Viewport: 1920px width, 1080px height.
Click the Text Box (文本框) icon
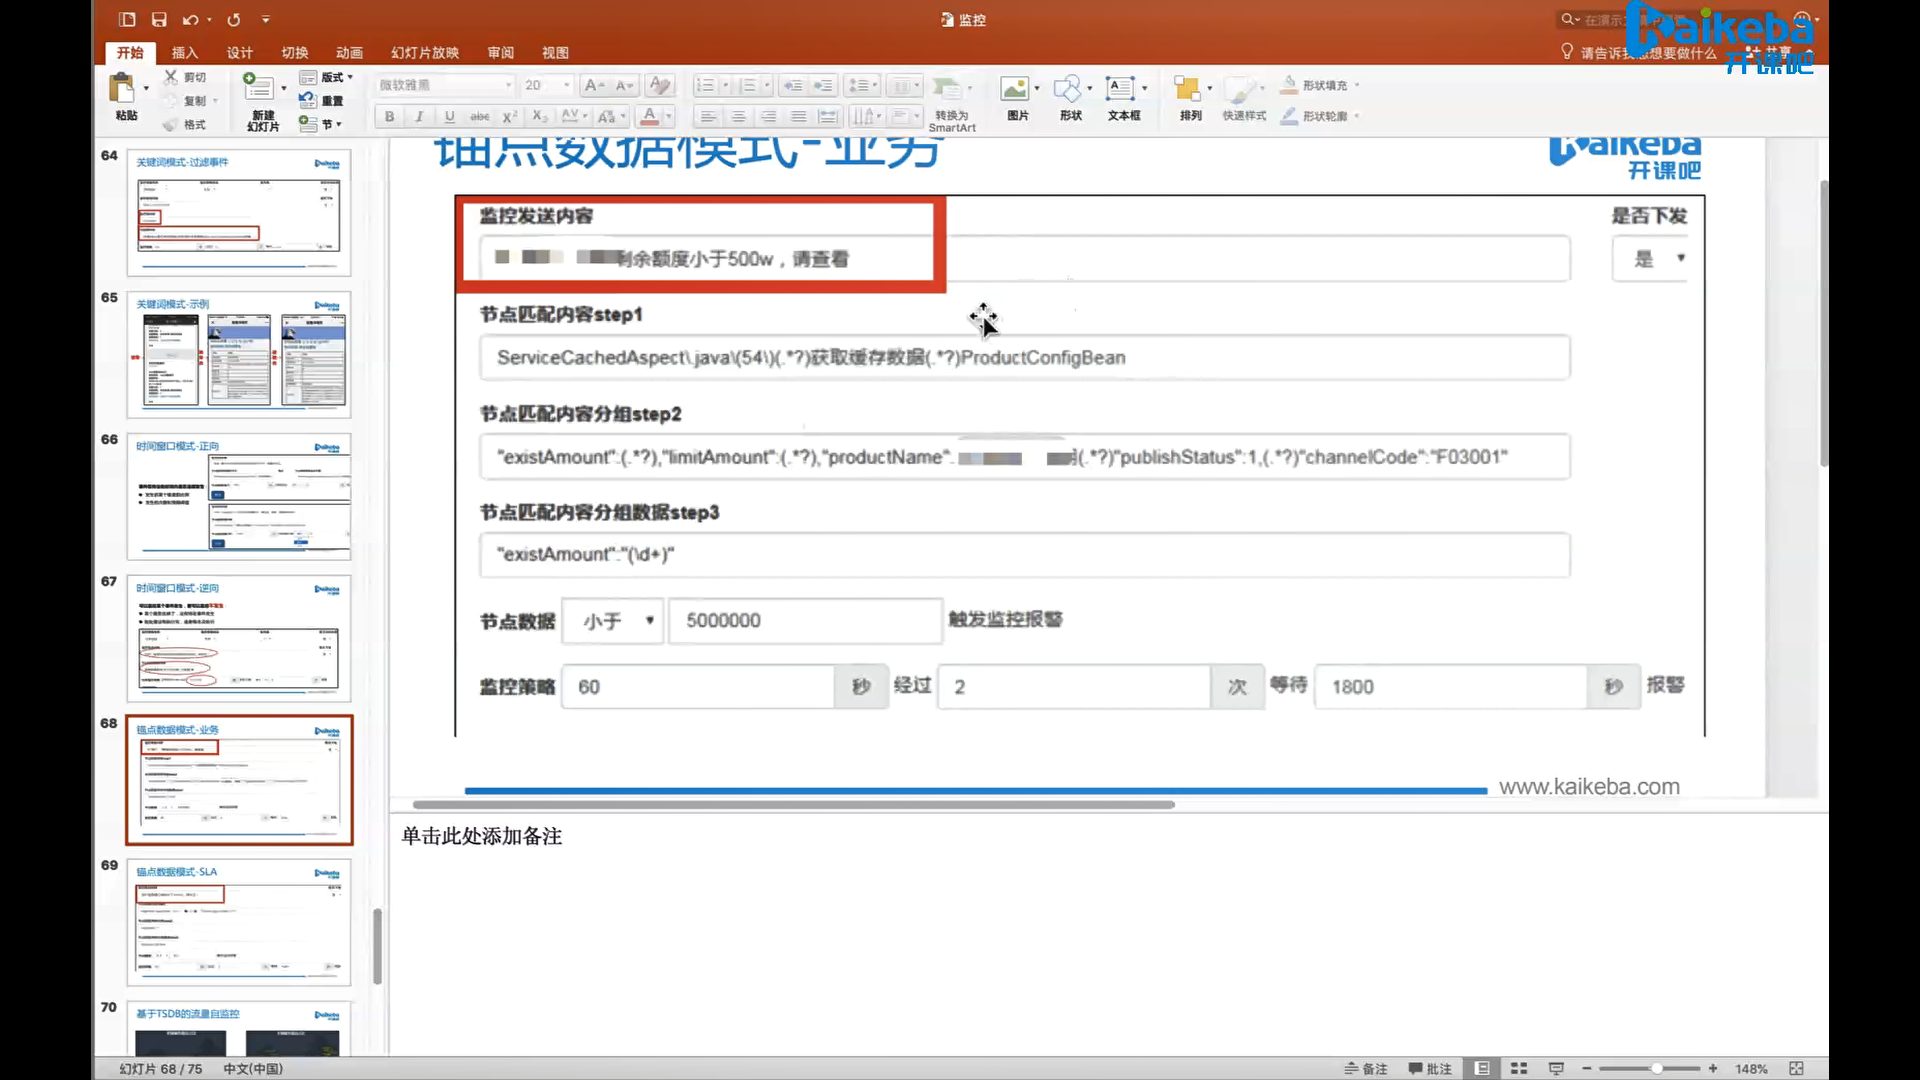coord(1121,90)
